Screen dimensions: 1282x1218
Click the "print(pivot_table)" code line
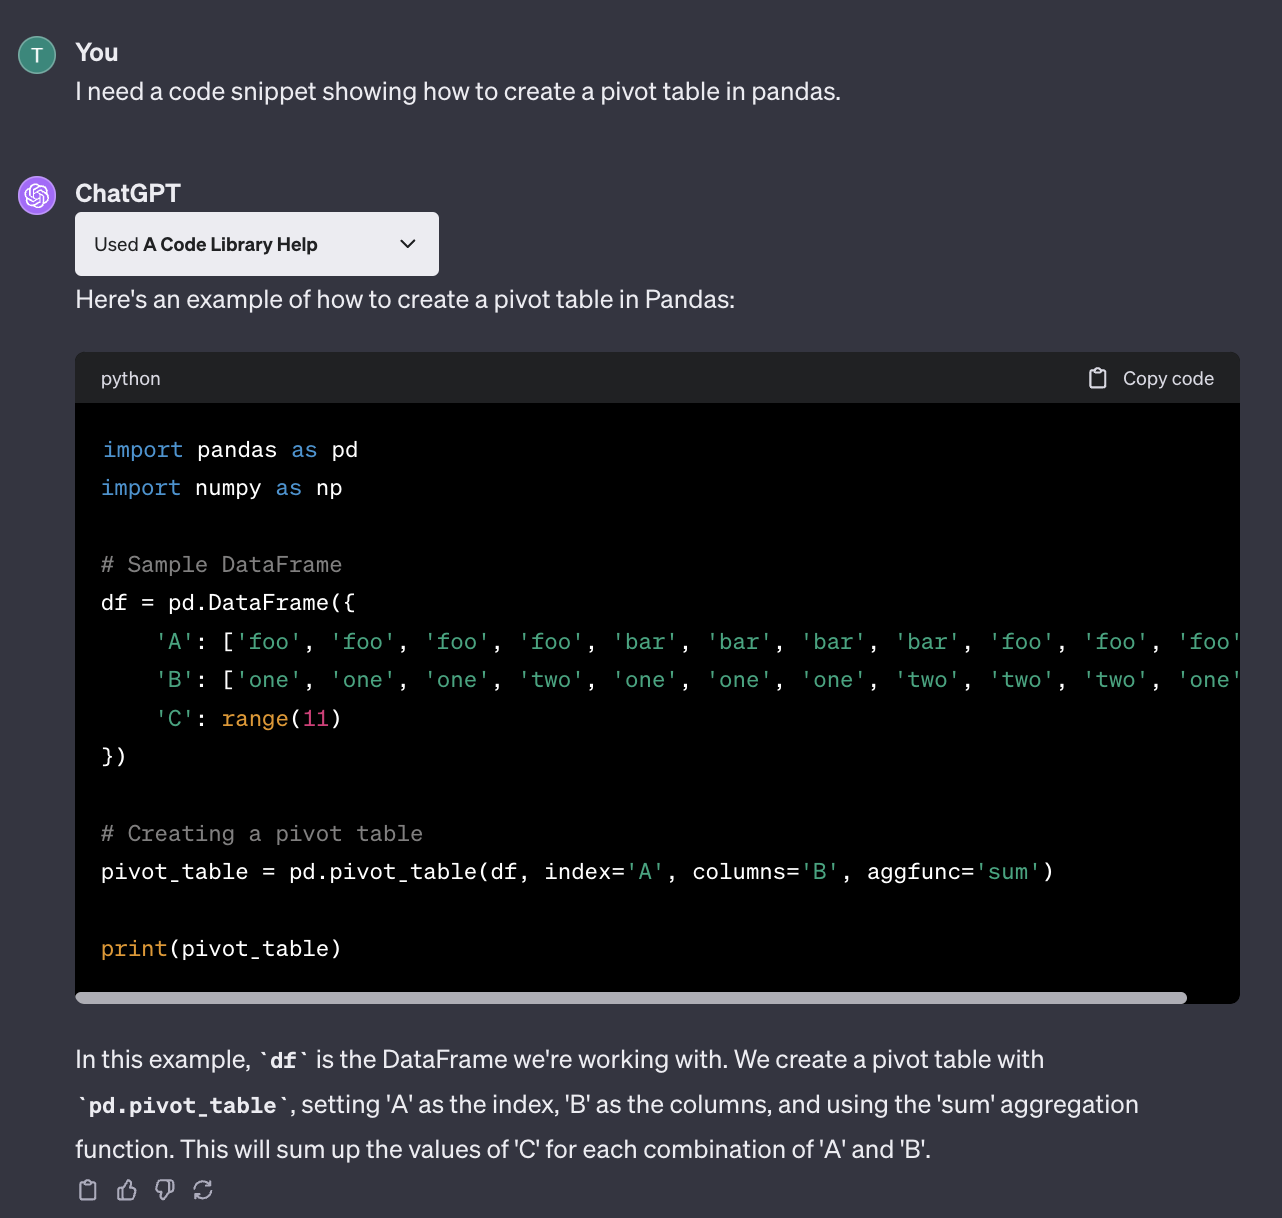pos(221,948)
